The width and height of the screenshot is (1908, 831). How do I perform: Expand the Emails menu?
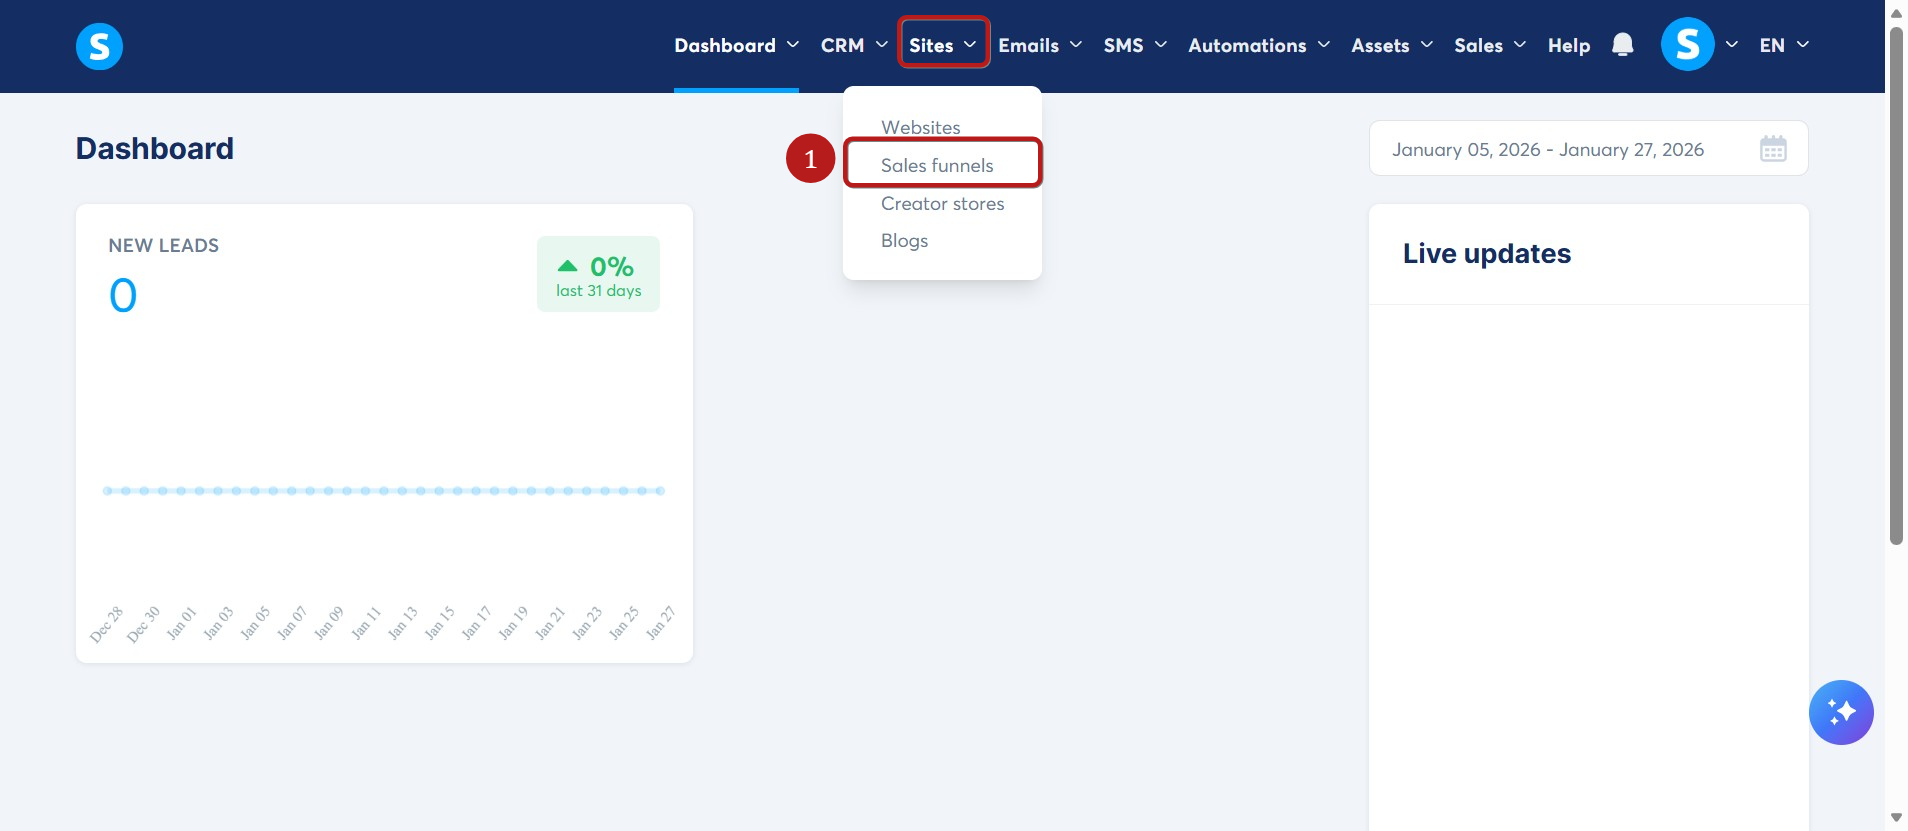(1040, 45)
